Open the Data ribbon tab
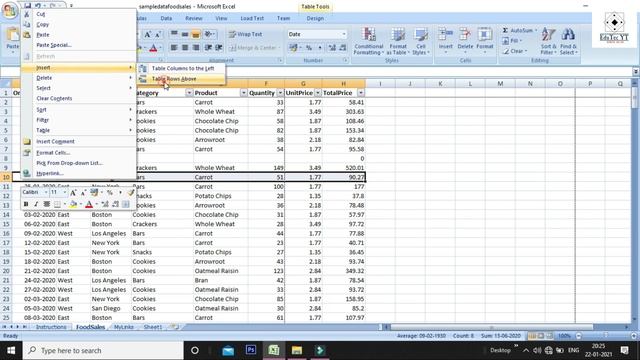 [166, 18]
